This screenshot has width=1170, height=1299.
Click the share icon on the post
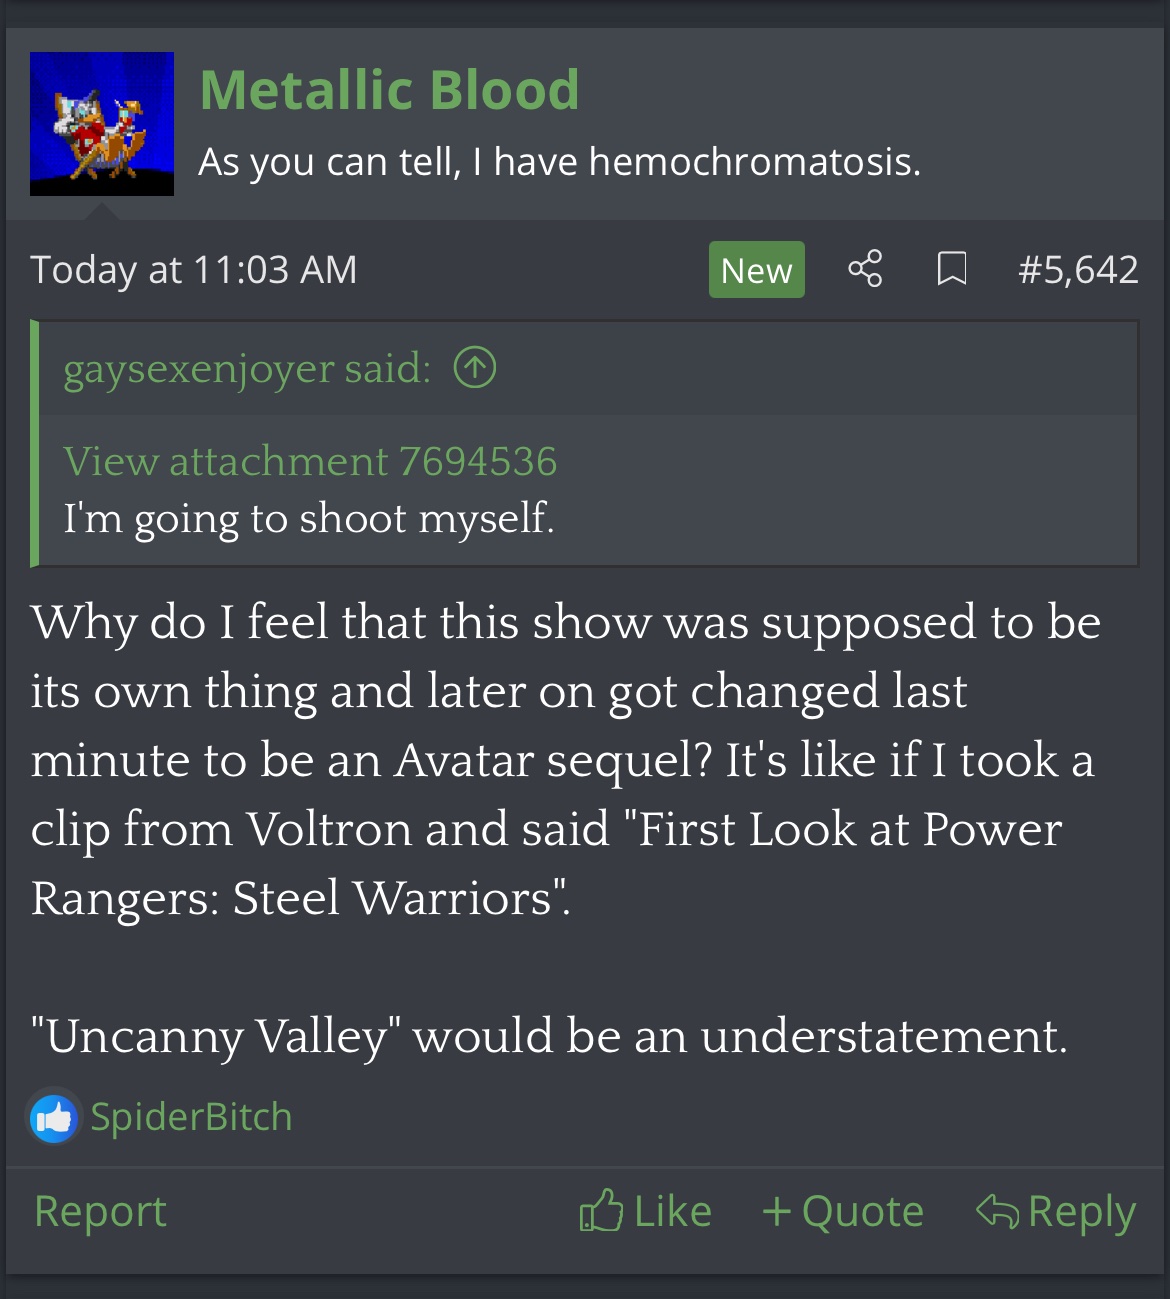tap(865, 269)
